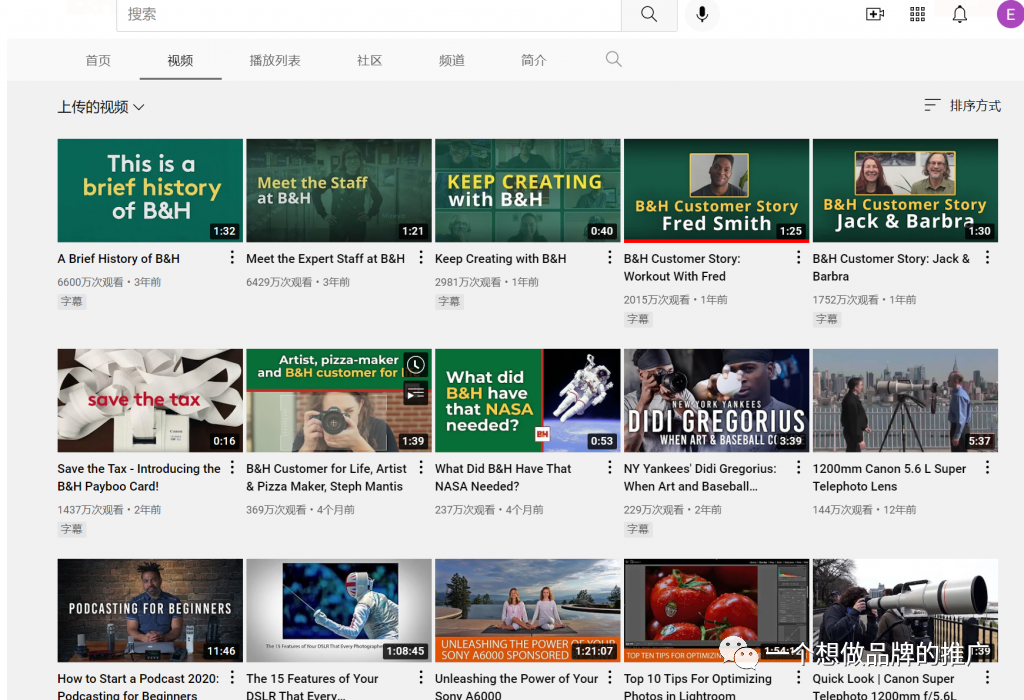
Task: Open the purple account avatar
Action: (1009, 14)
